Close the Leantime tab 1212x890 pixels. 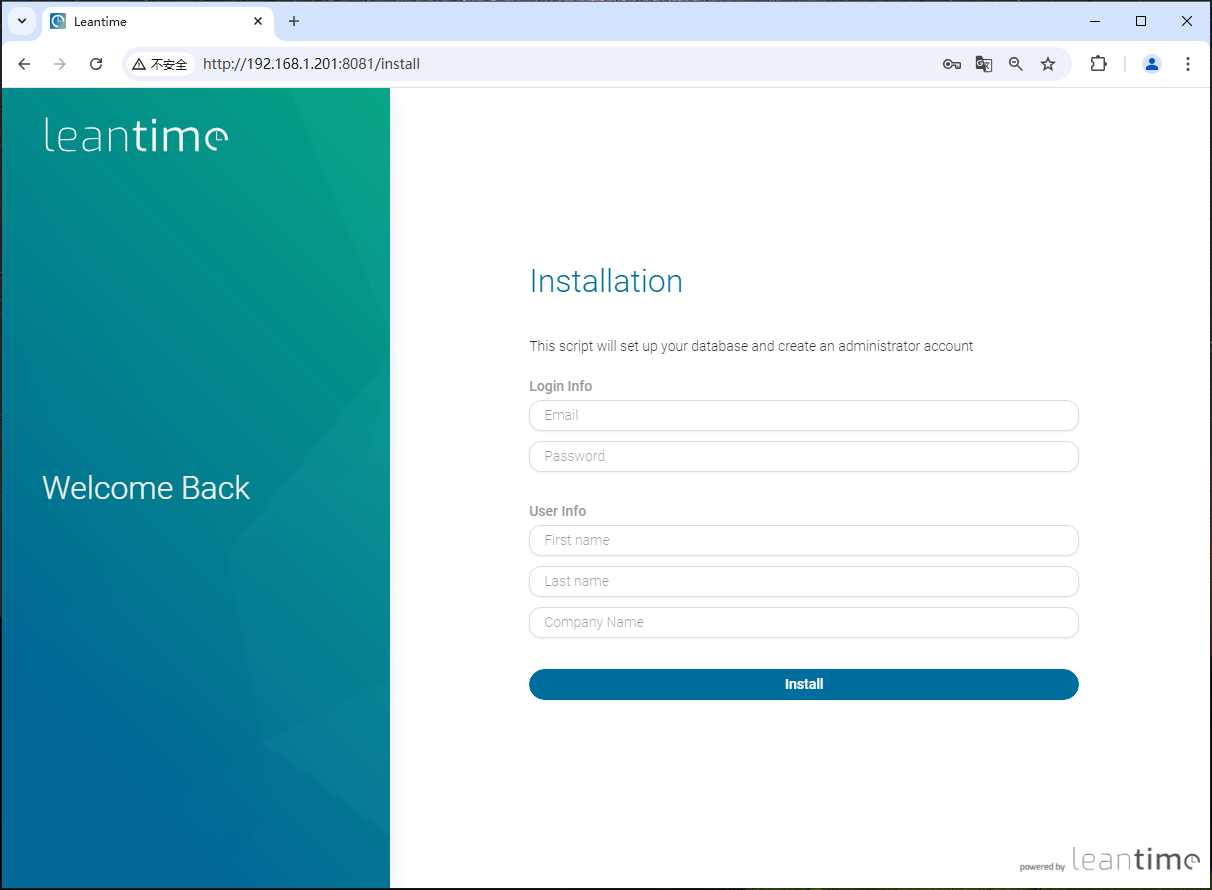258,21
